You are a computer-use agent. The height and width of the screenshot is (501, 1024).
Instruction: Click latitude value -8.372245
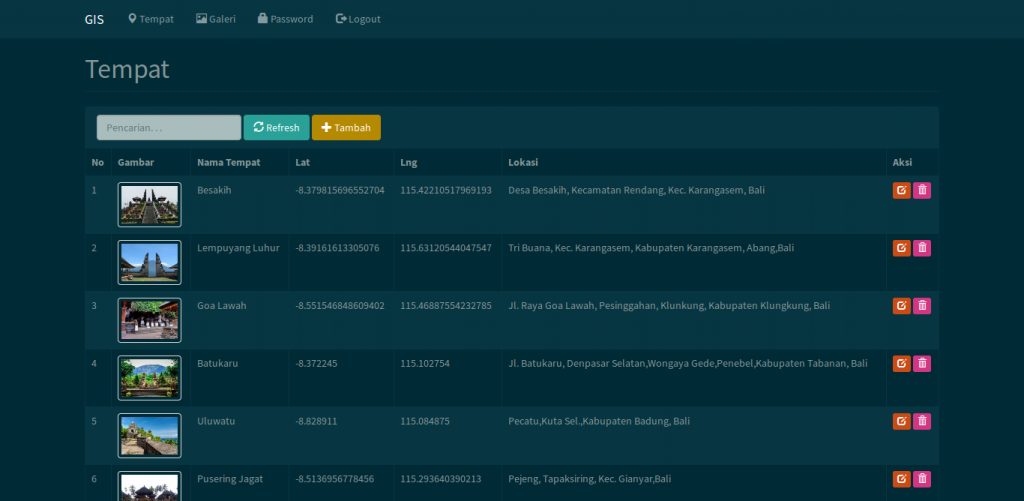click(x=316, y=363)
